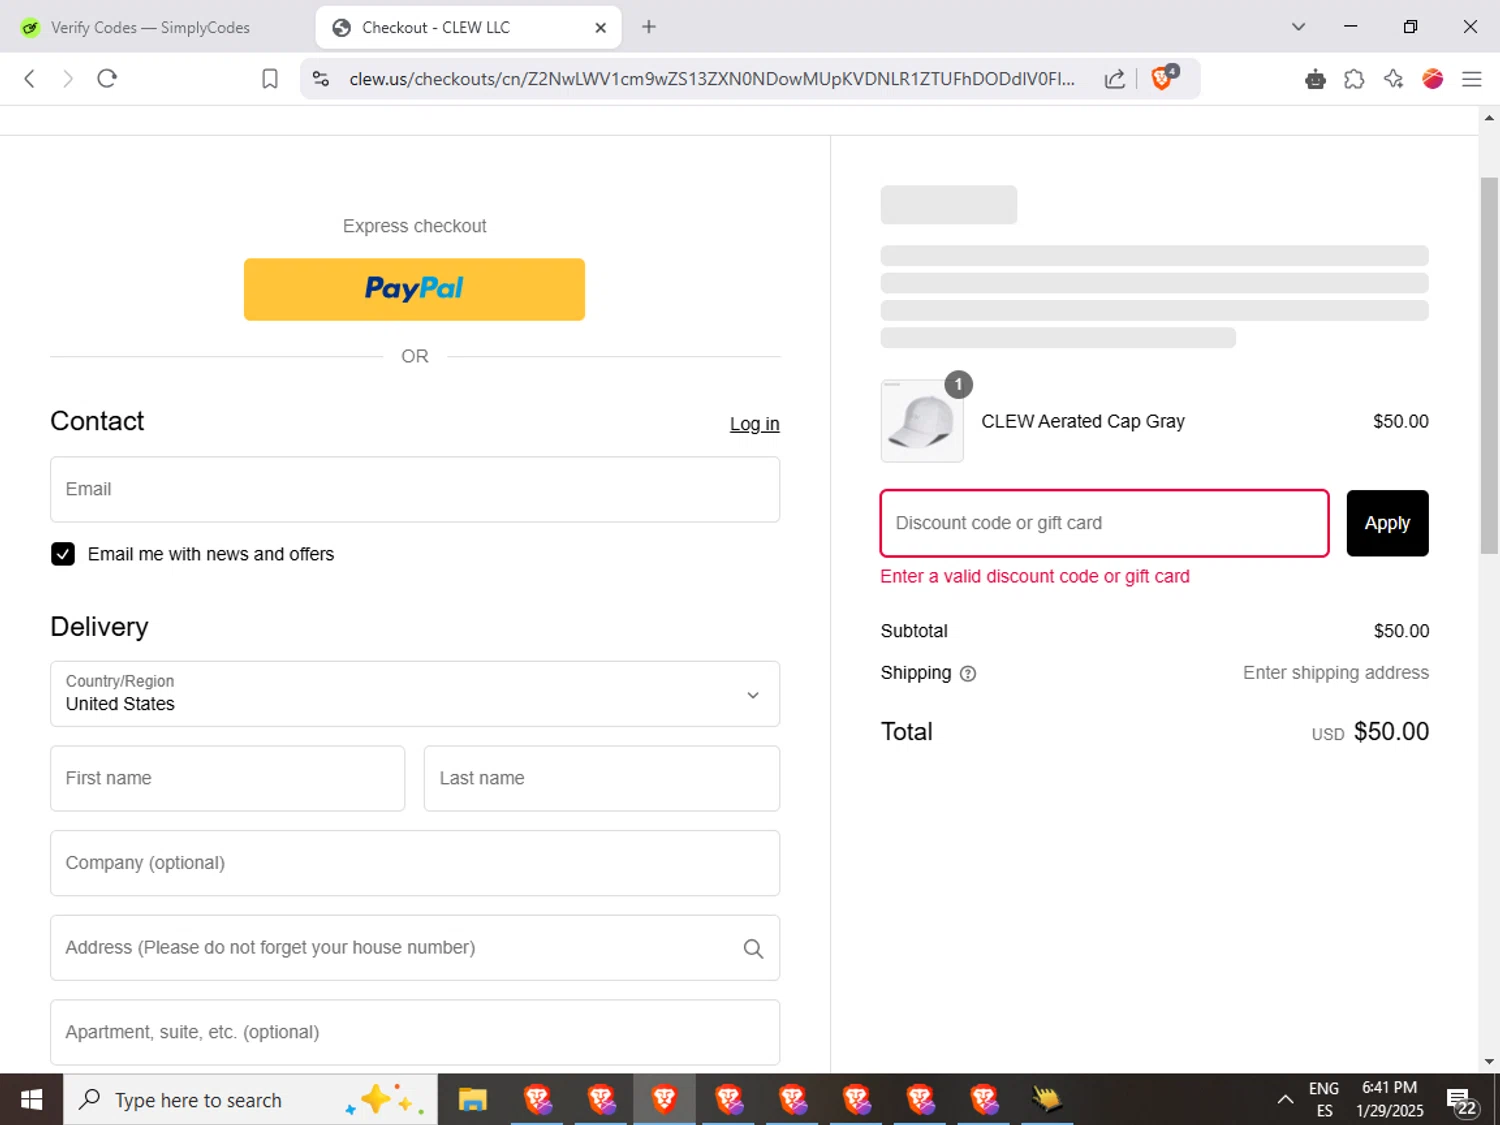
Task: Click the page vertical scrollbar thumb
Action: 1489,365
